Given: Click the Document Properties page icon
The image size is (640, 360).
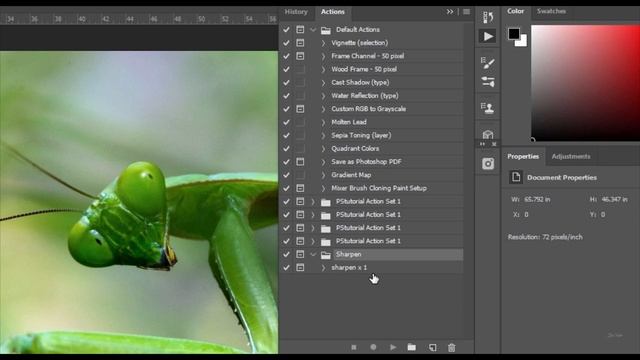Looking at the screenshot, I should pyautogui.click(x=516, y=177).
